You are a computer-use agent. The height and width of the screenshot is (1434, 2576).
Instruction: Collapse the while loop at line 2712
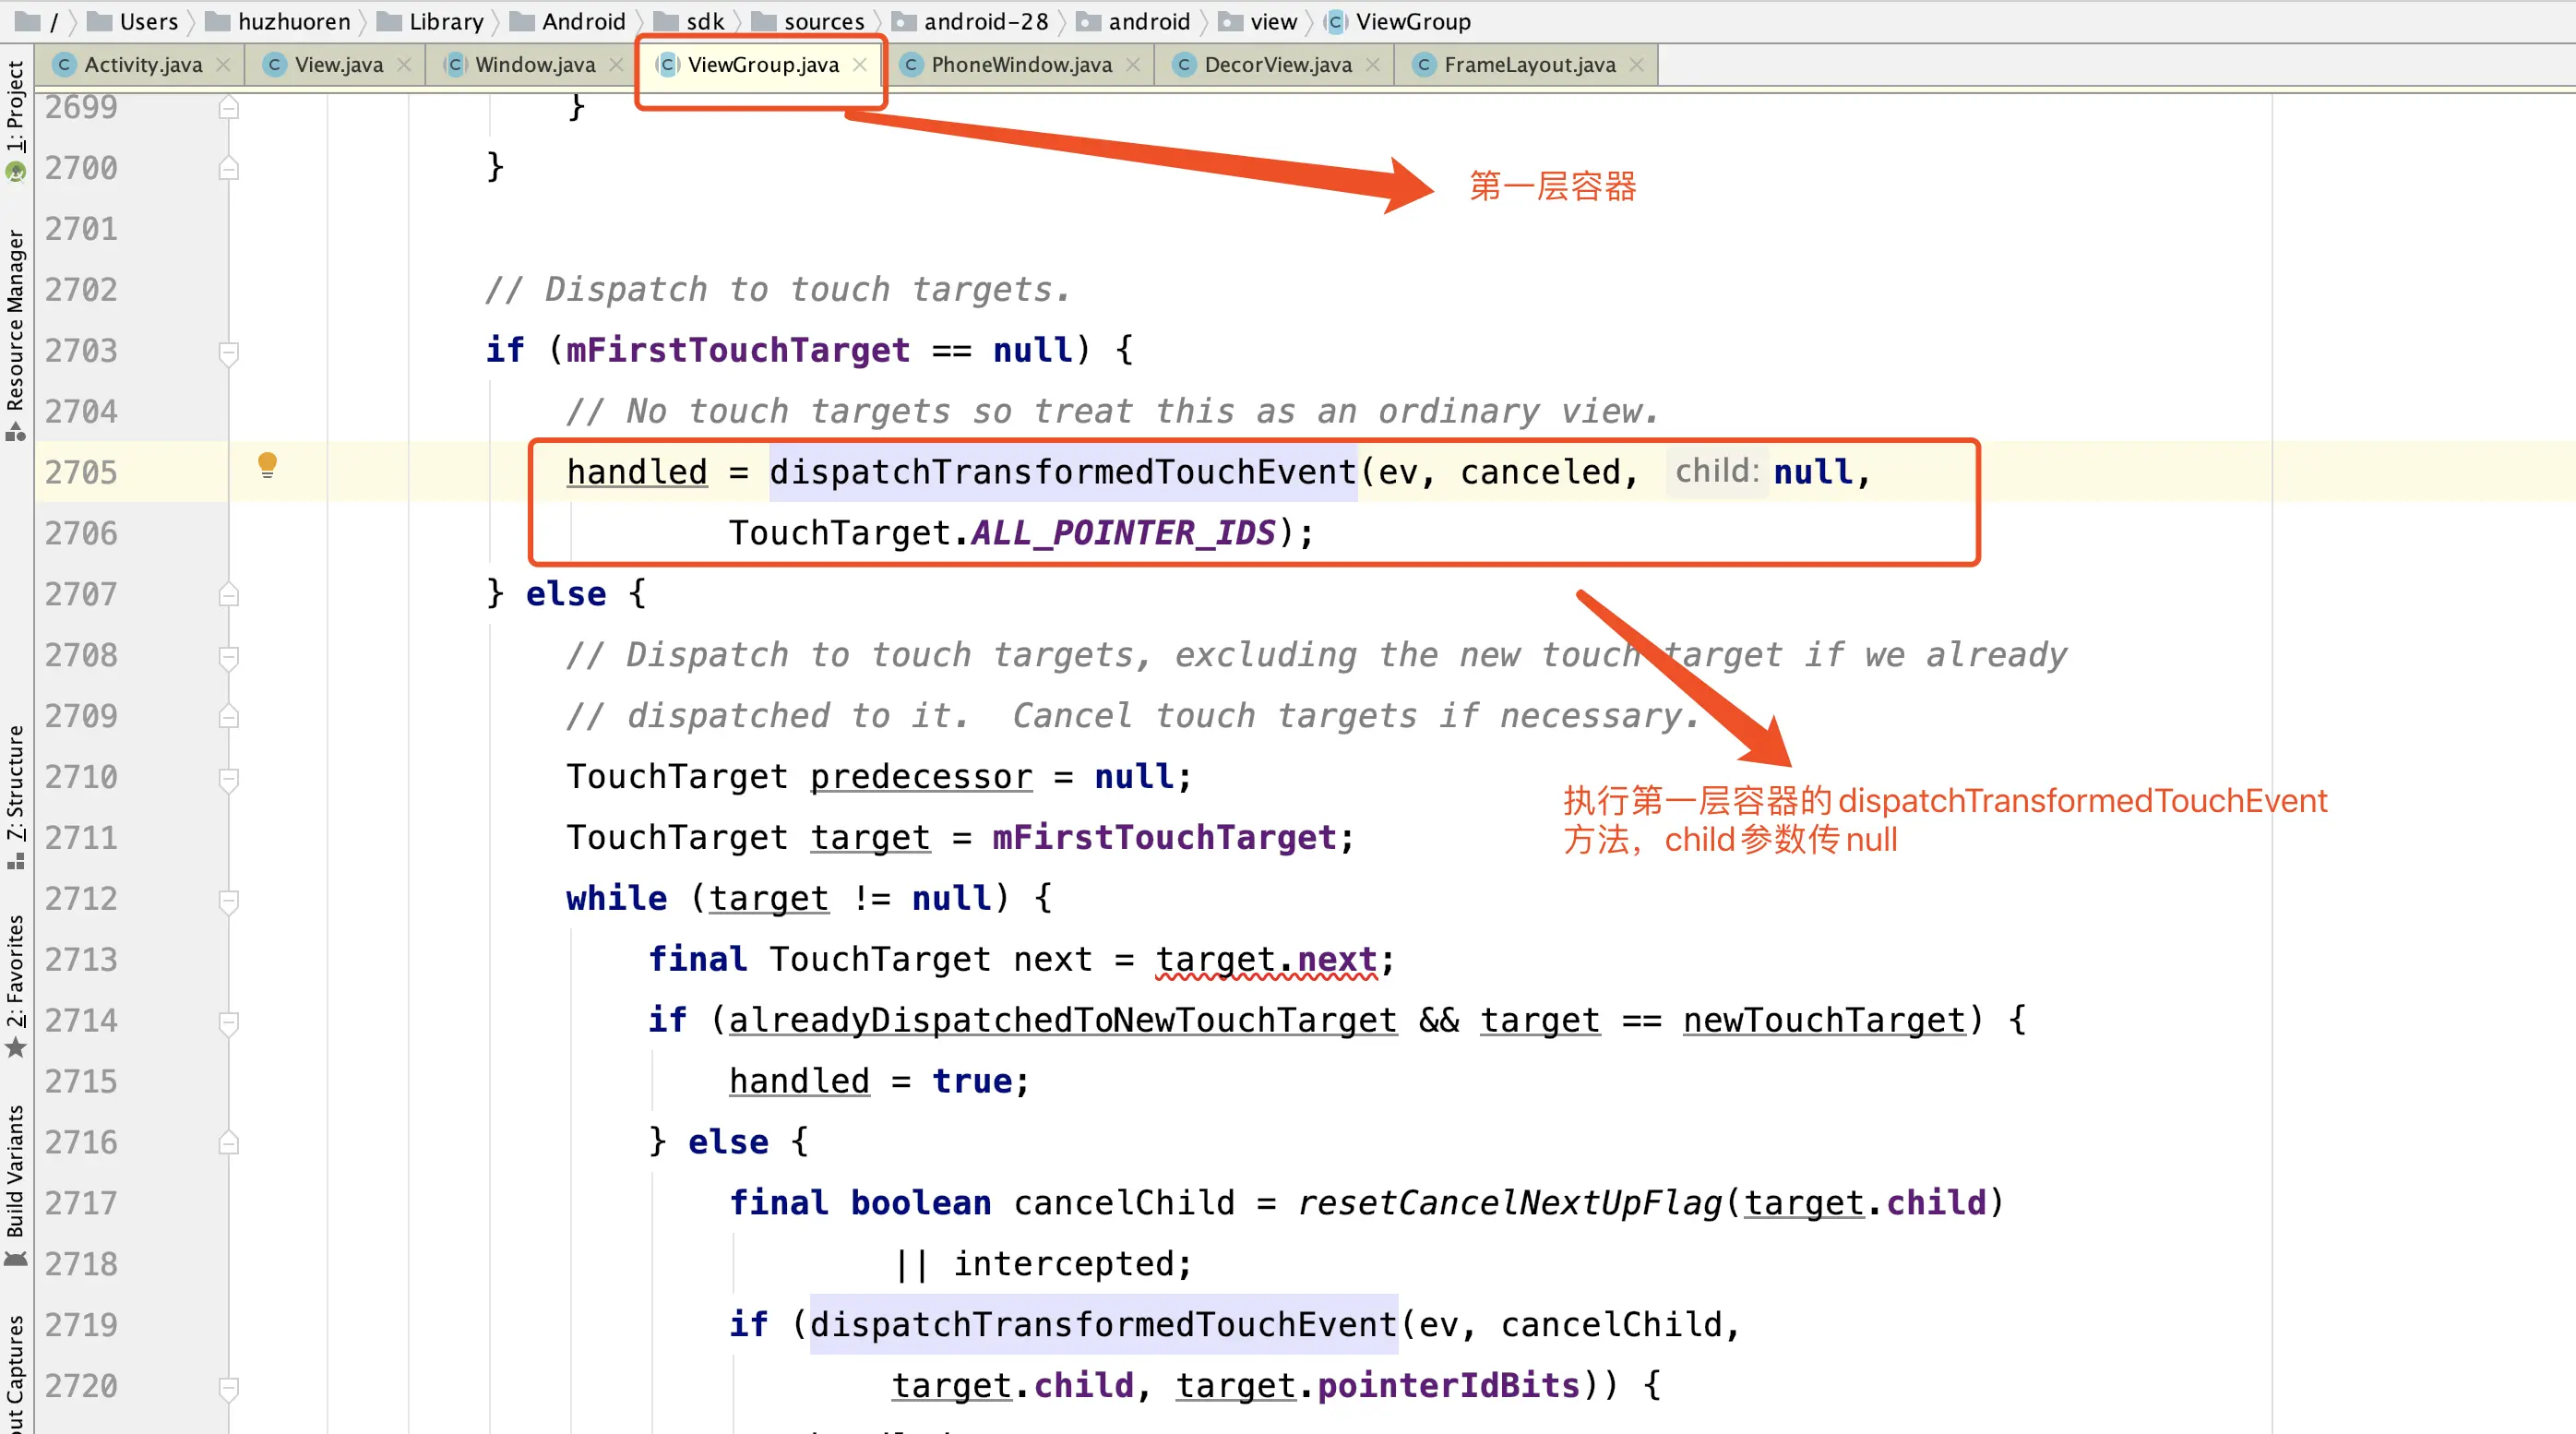point(229,900)
